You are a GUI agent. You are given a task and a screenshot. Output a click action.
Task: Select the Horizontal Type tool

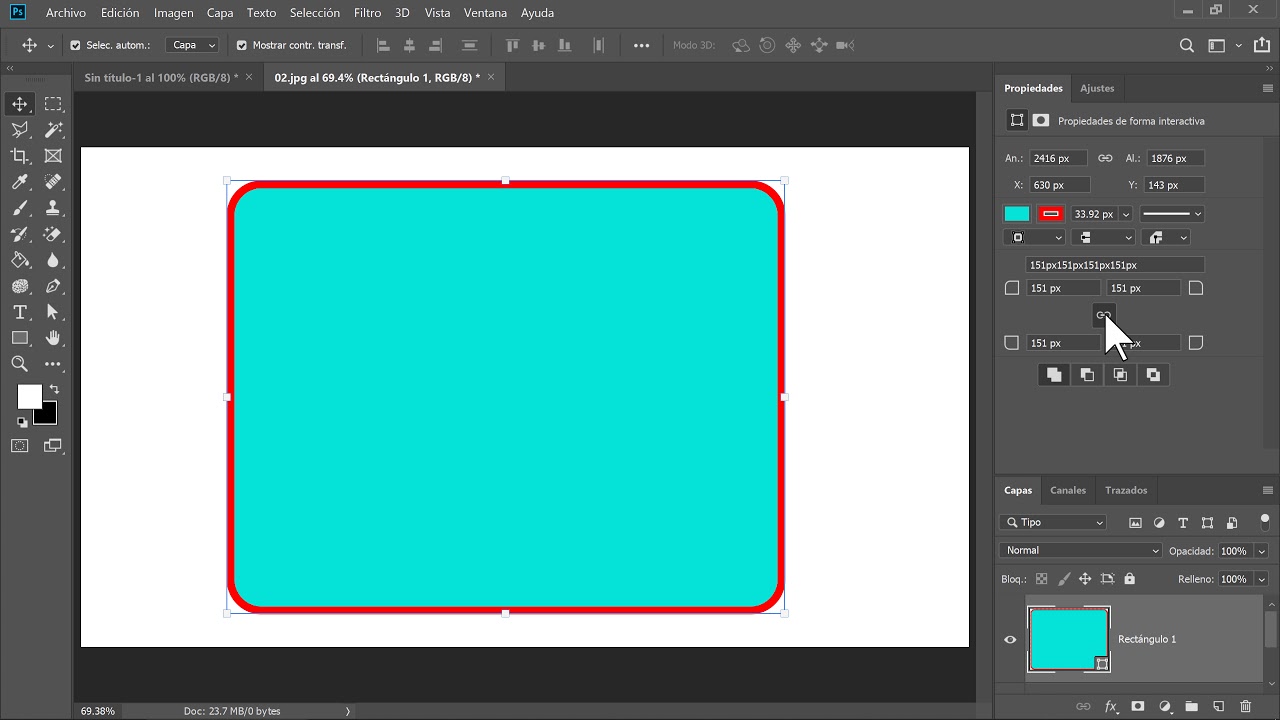(20, 312)
